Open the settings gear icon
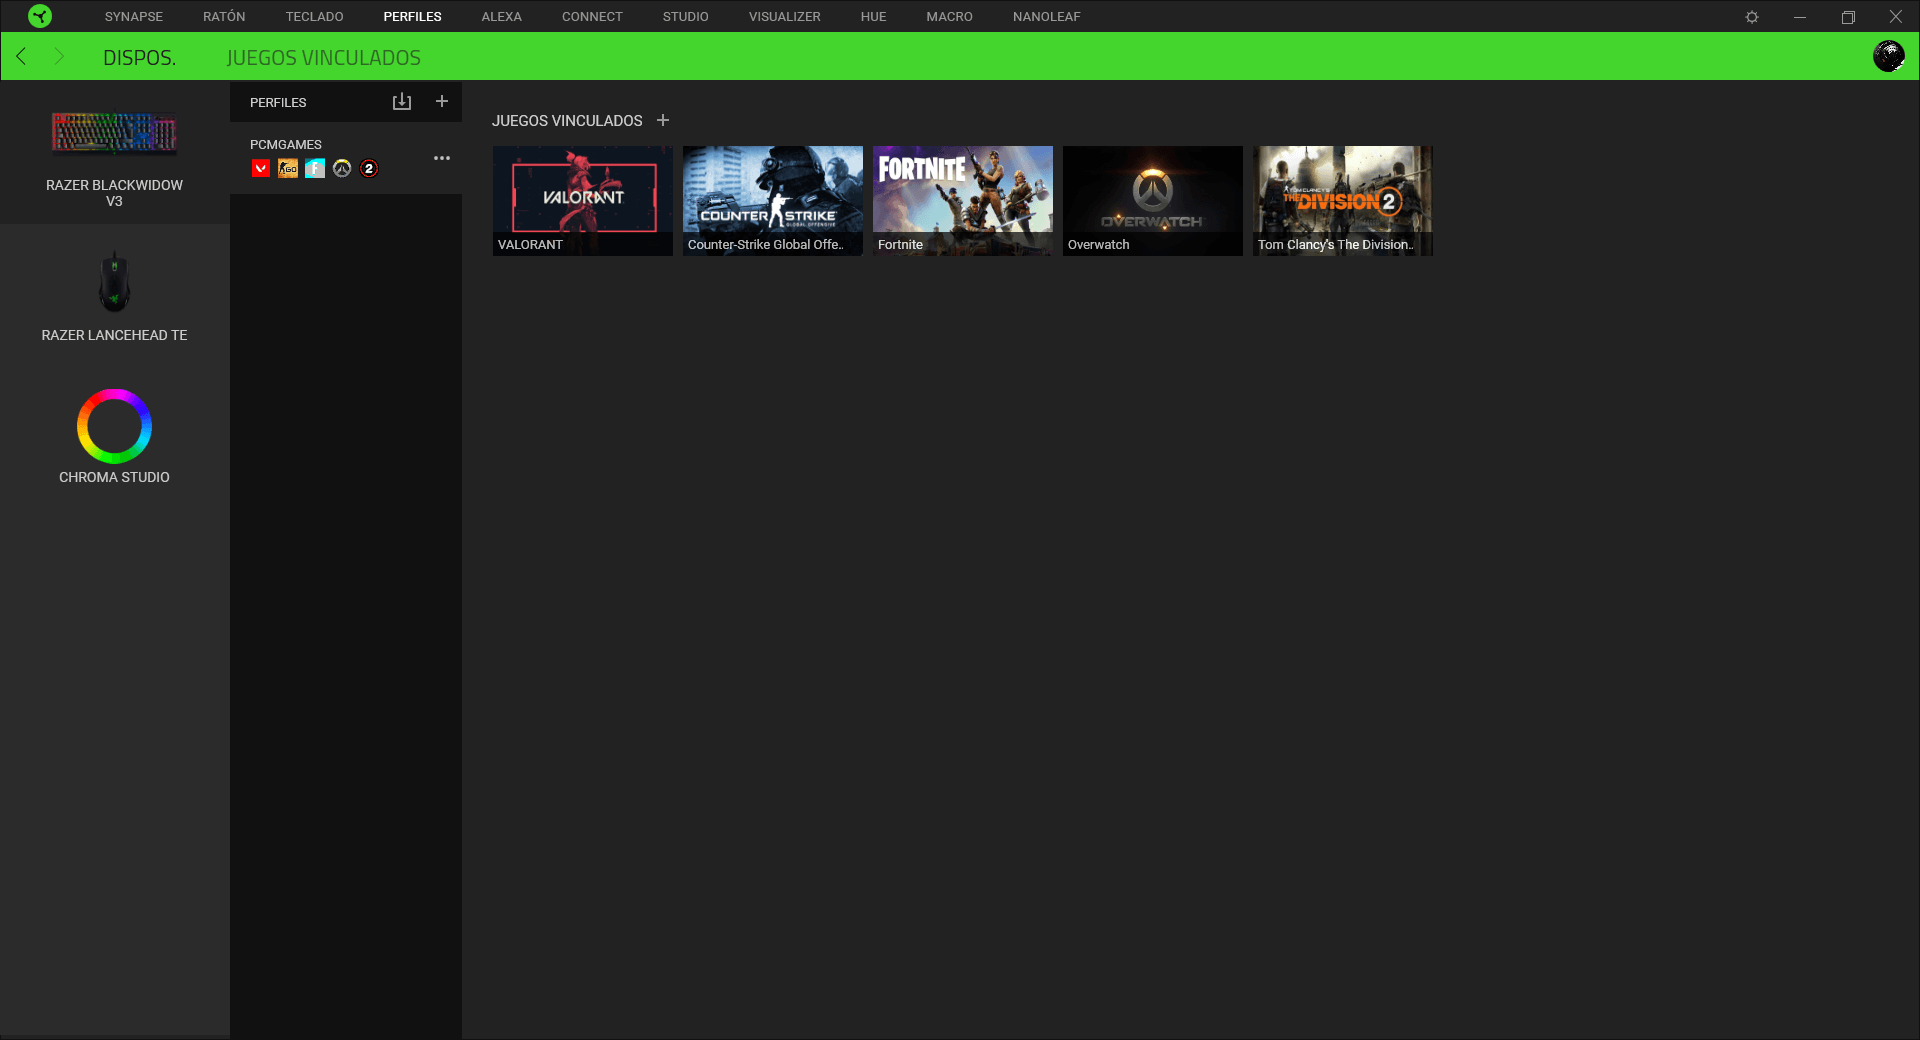 click(1752, 17)
